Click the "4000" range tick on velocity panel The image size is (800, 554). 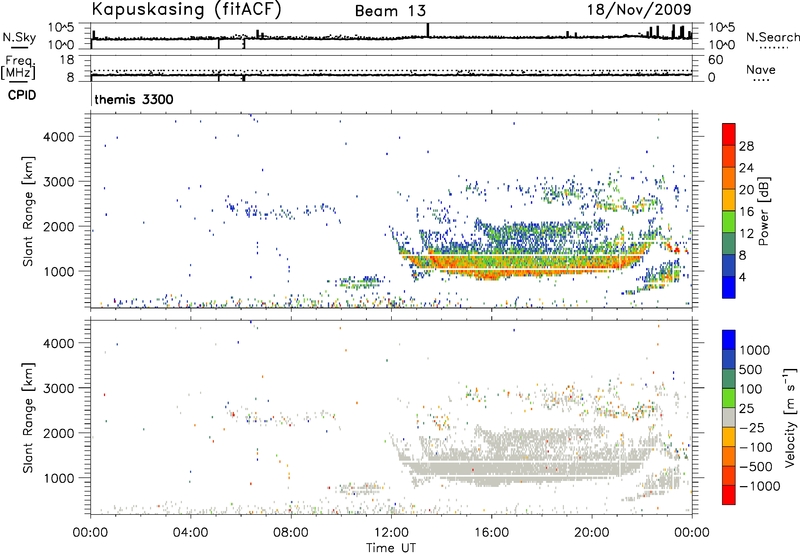coord(59,343)
